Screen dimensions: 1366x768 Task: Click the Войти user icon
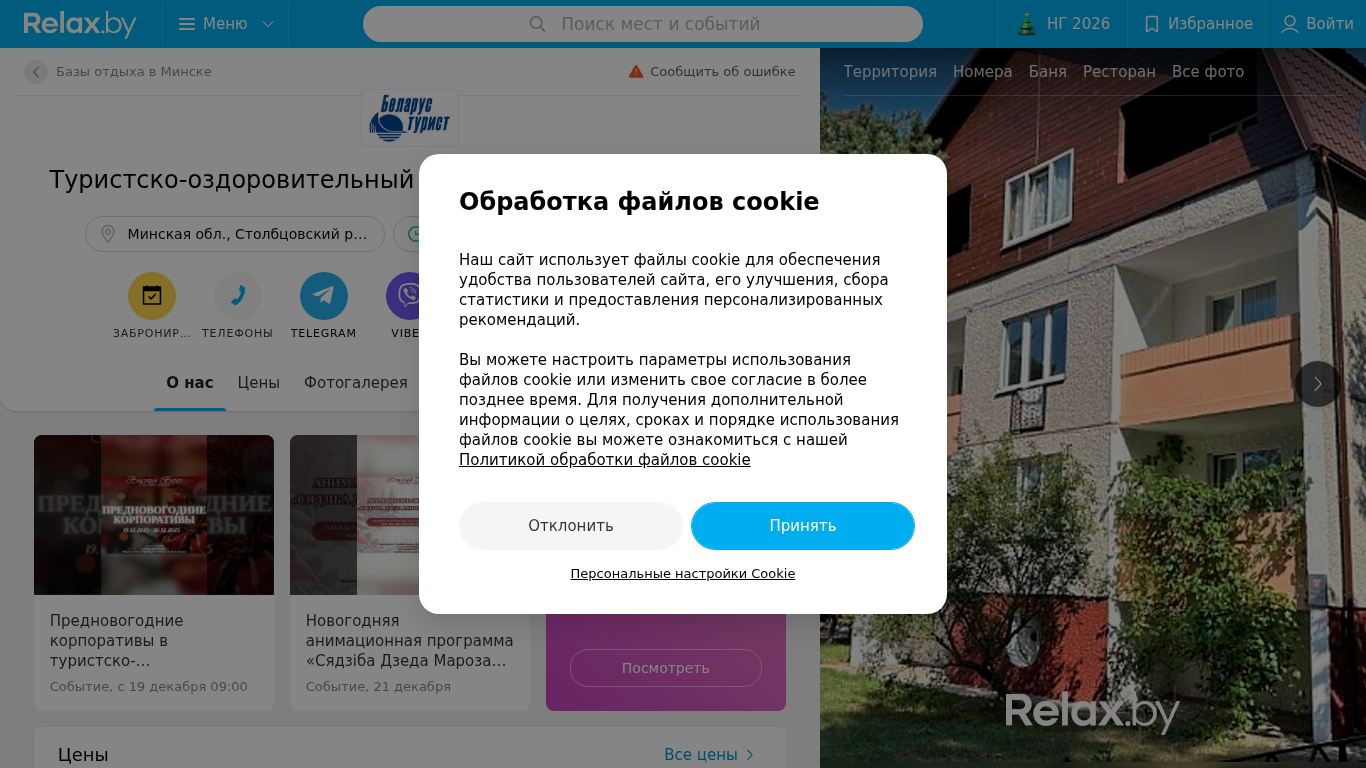click(1290, 24)
